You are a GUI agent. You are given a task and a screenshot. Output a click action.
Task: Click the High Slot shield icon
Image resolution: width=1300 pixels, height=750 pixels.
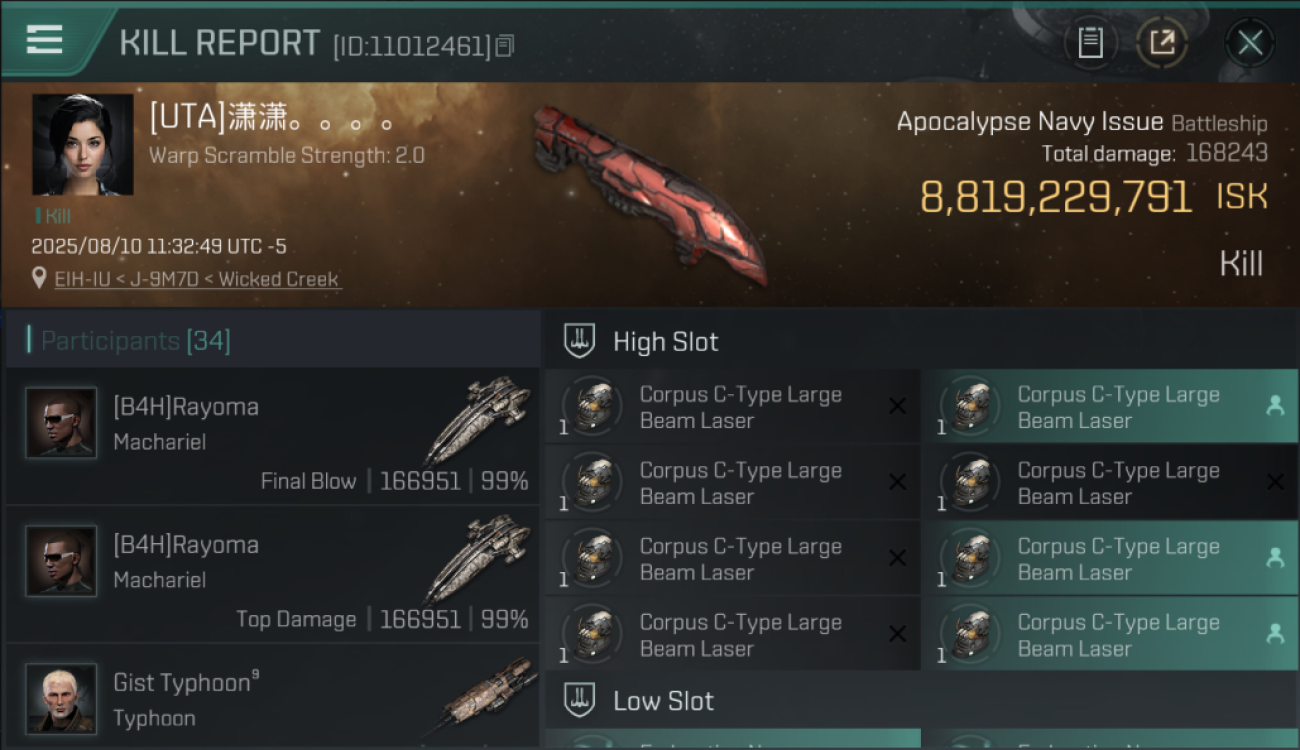580,341
